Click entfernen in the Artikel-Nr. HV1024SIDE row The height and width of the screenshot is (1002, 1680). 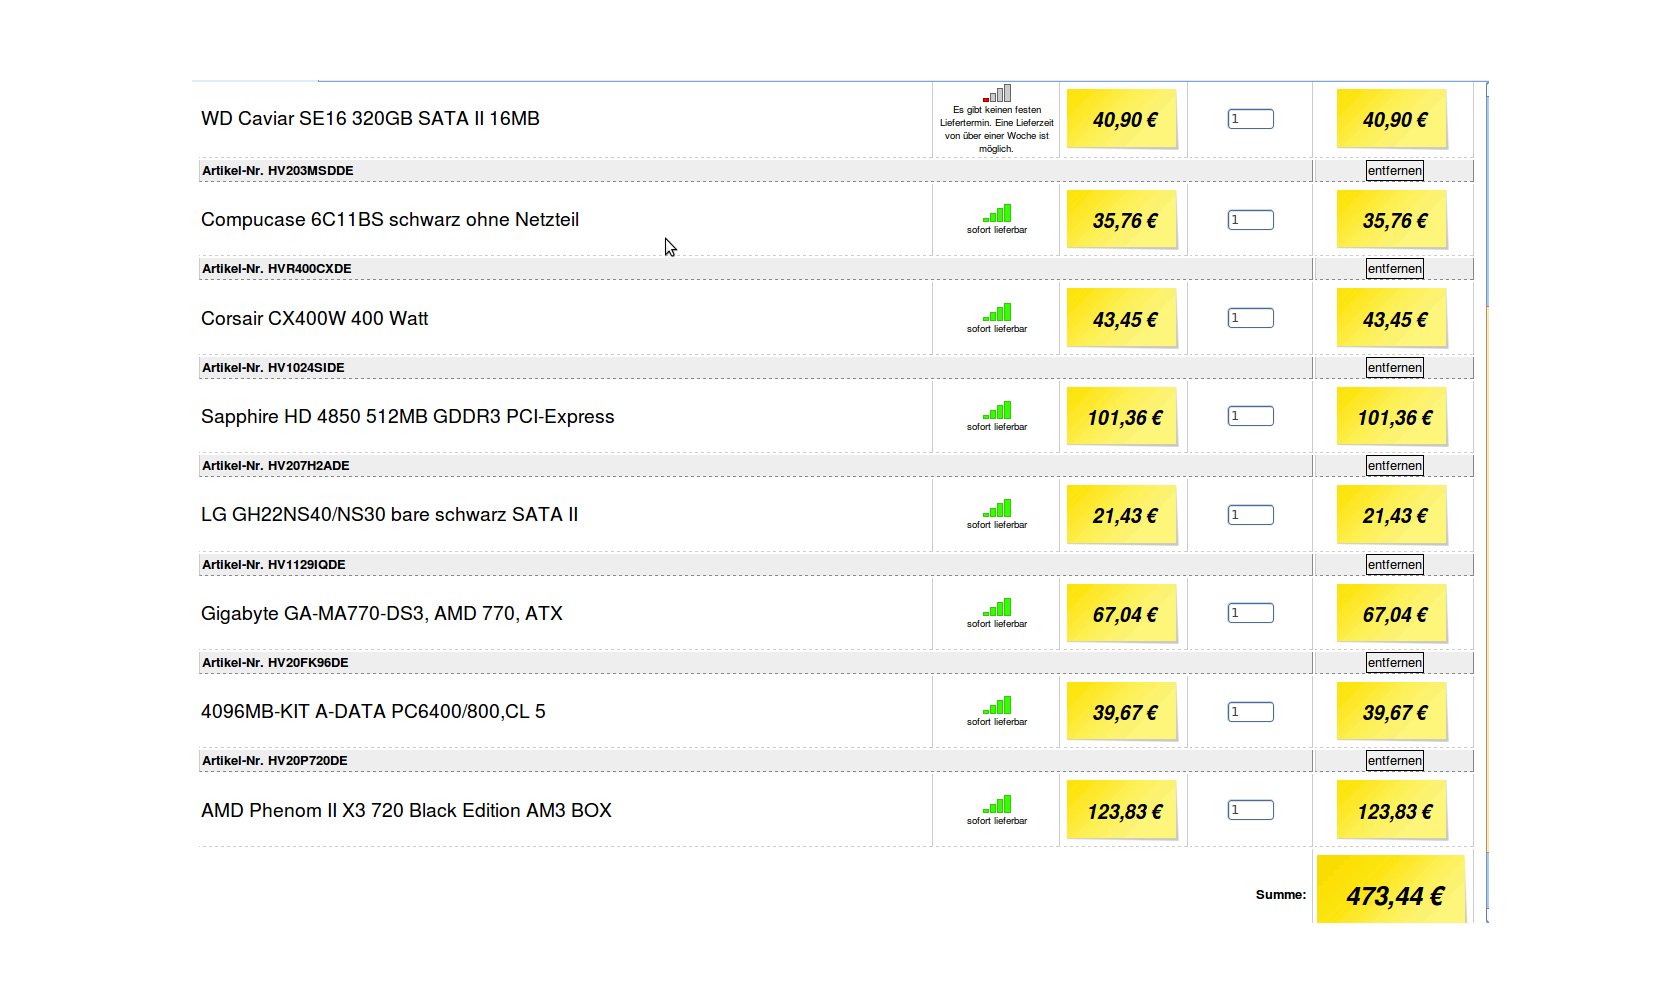point(1395,368)
